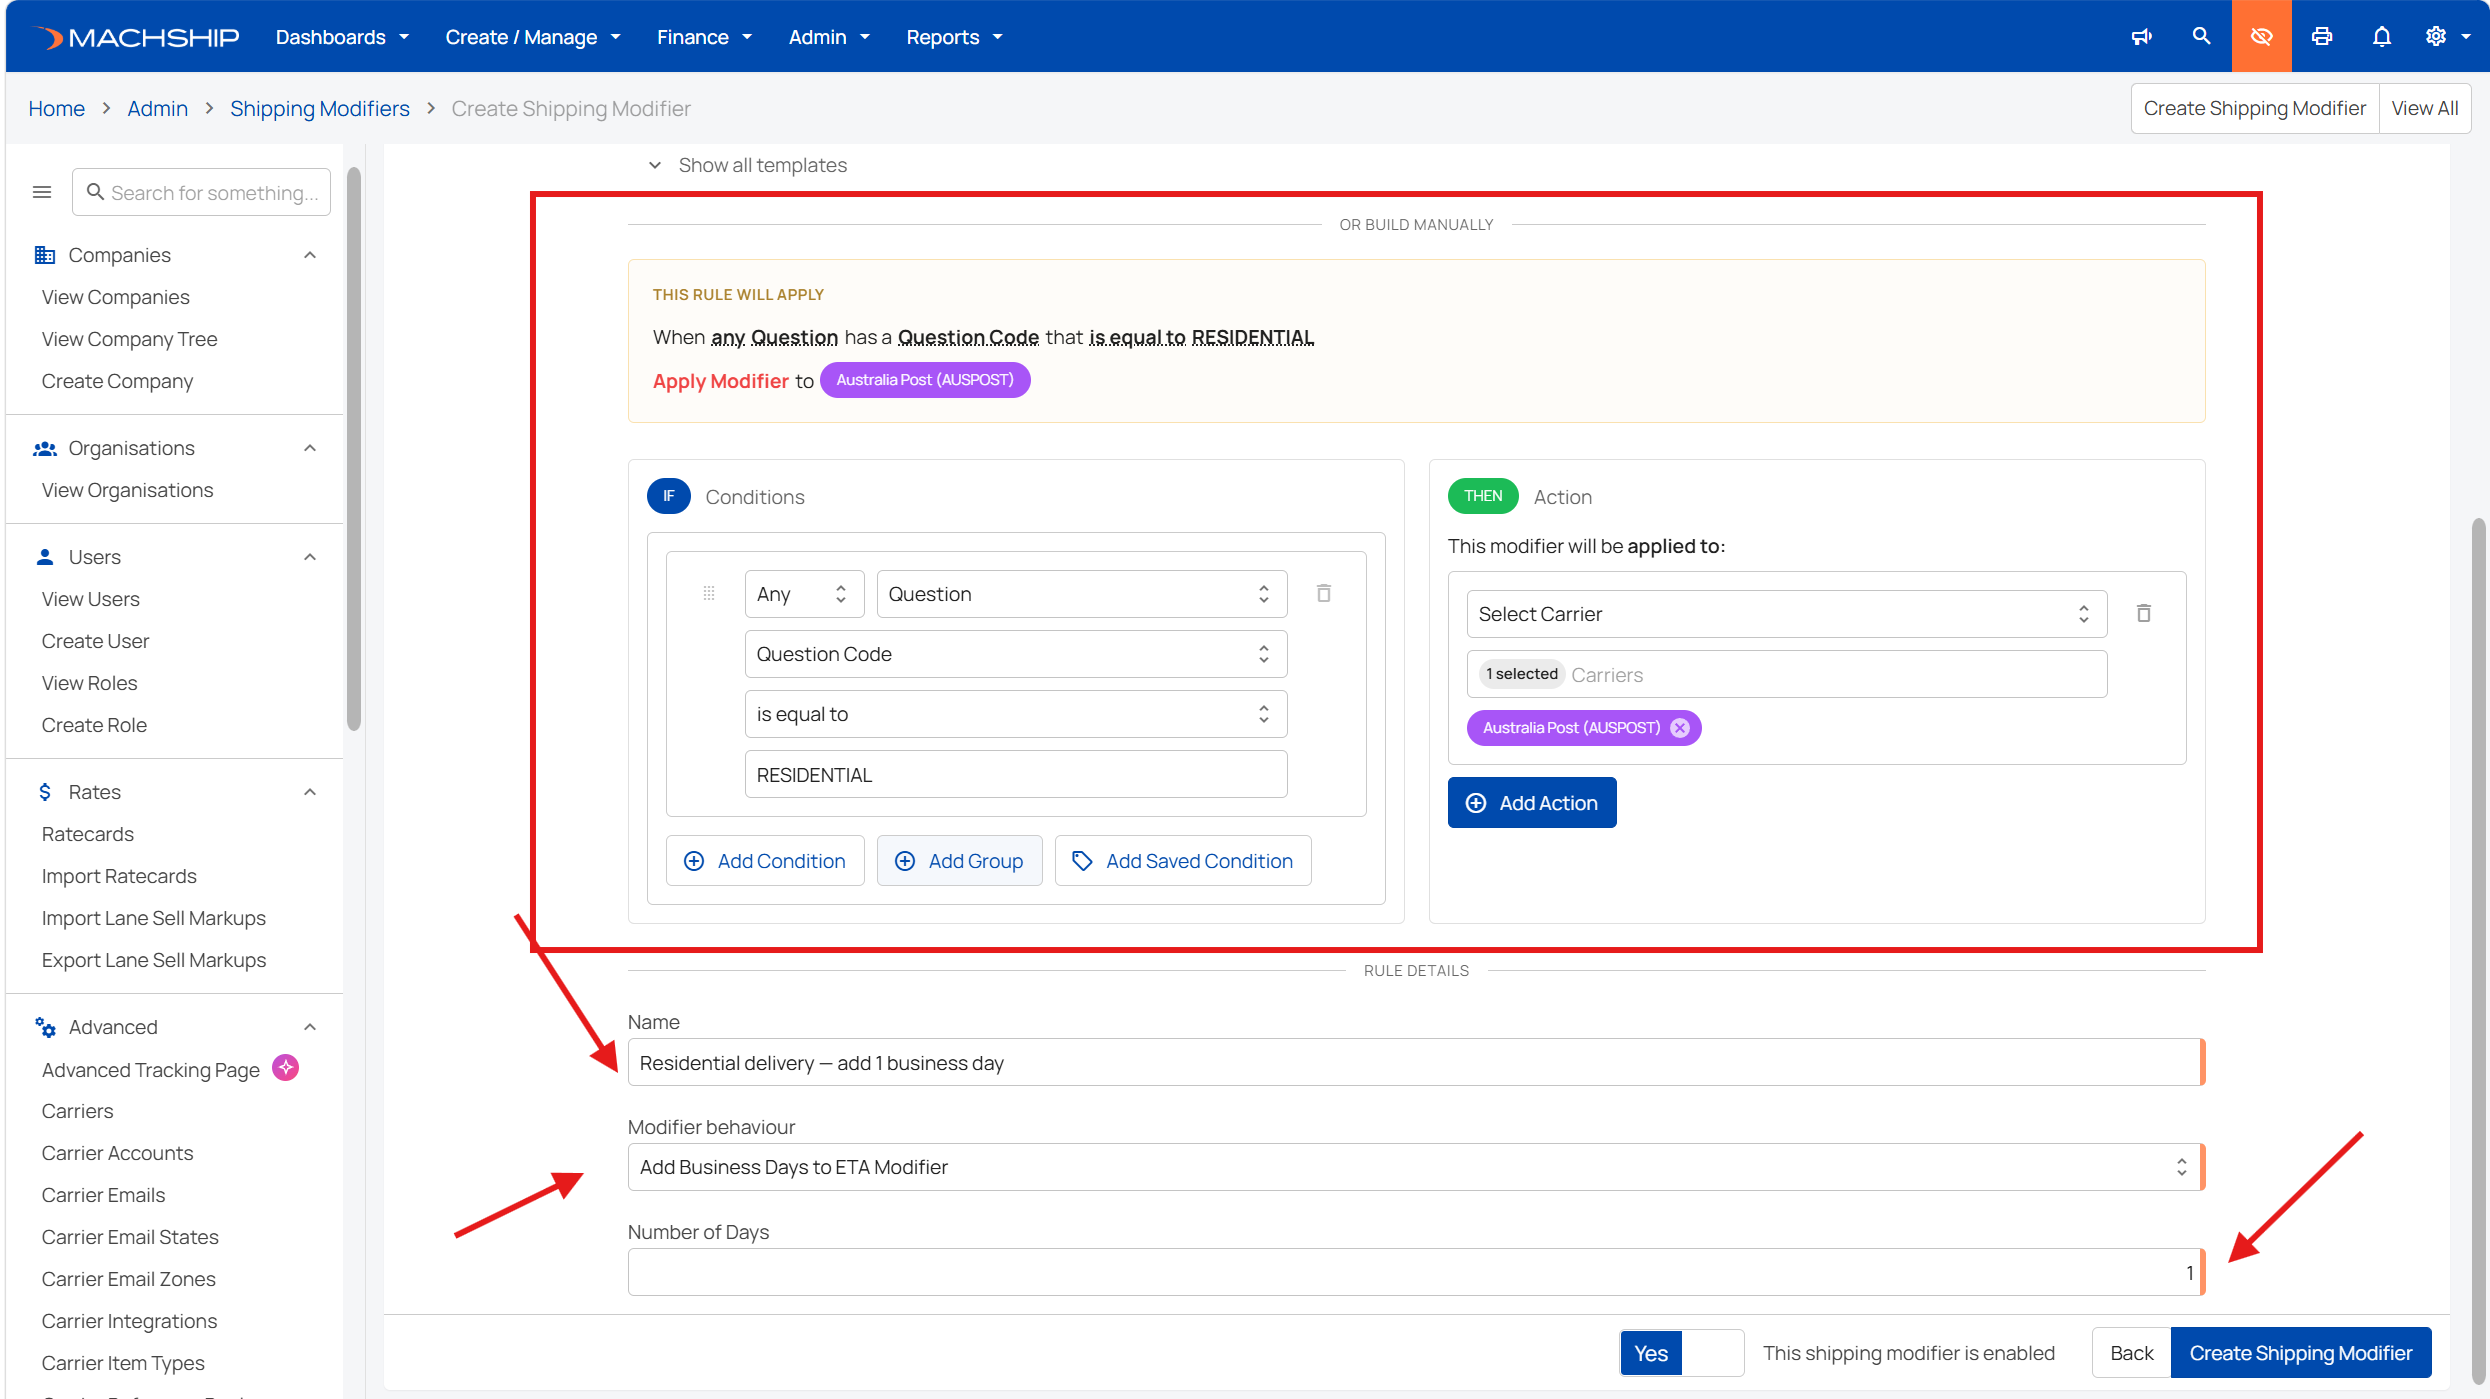Open the Question entity dropdown
Image resolution: width=2490 pixels, height=1399 pixels.
[x=1081, y=594]
